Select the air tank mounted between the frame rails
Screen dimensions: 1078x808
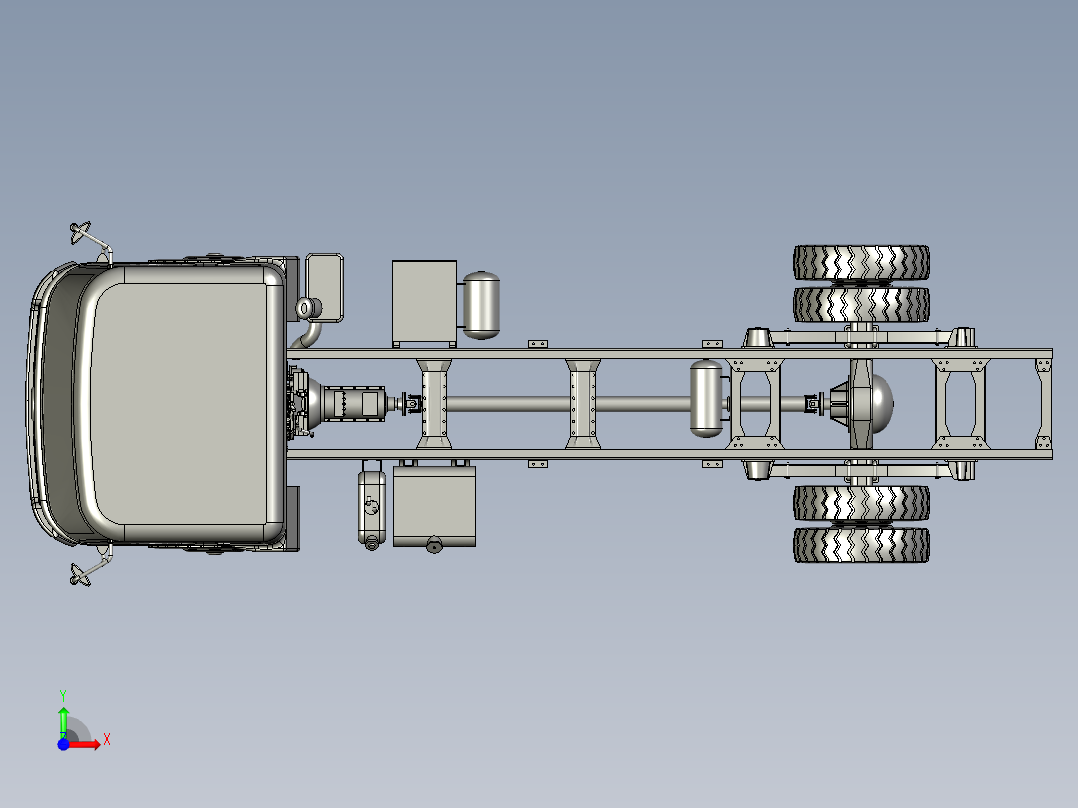706,399
